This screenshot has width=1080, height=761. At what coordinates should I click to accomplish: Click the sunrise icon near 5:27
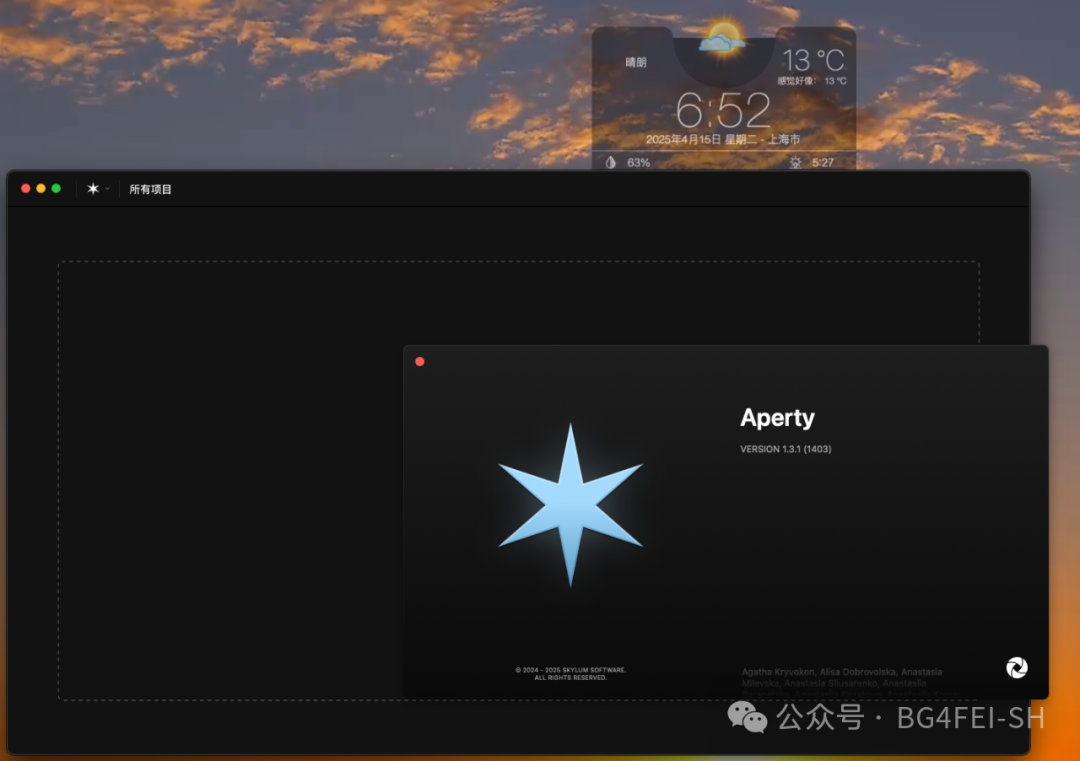pyautogui.click(x=795, y=163)
